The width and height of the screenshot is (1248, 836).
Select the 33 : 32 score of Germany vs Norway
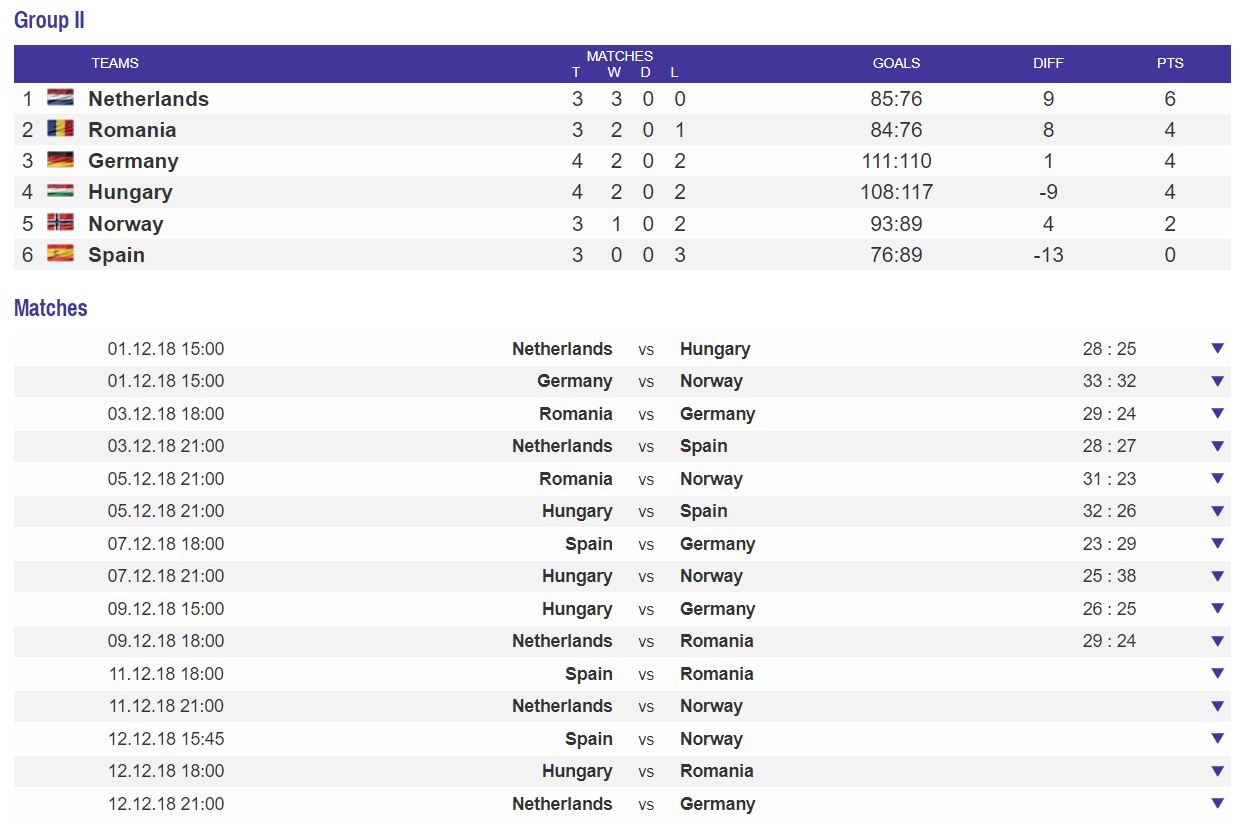(x=1109, y=381)
